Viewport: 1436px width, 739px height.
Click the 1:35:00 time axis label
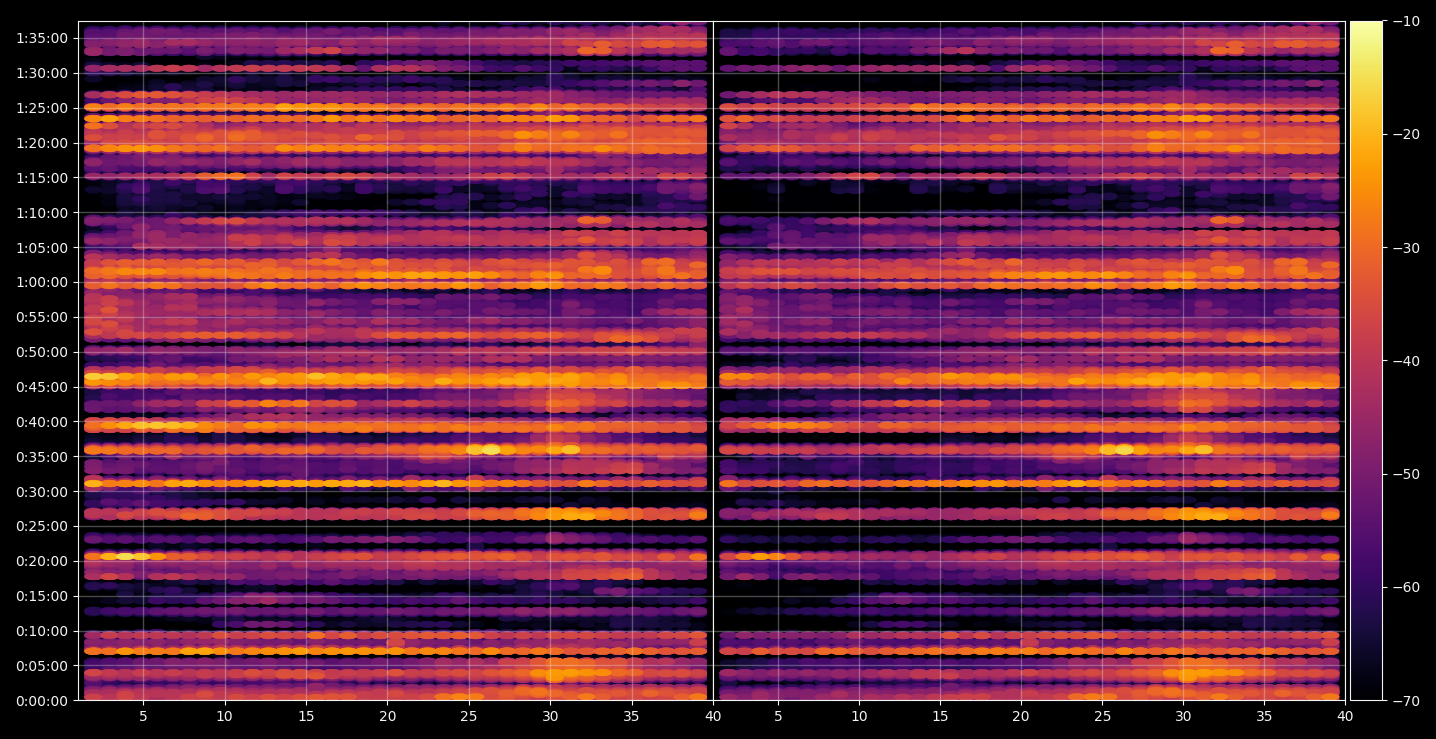(42, 38)
